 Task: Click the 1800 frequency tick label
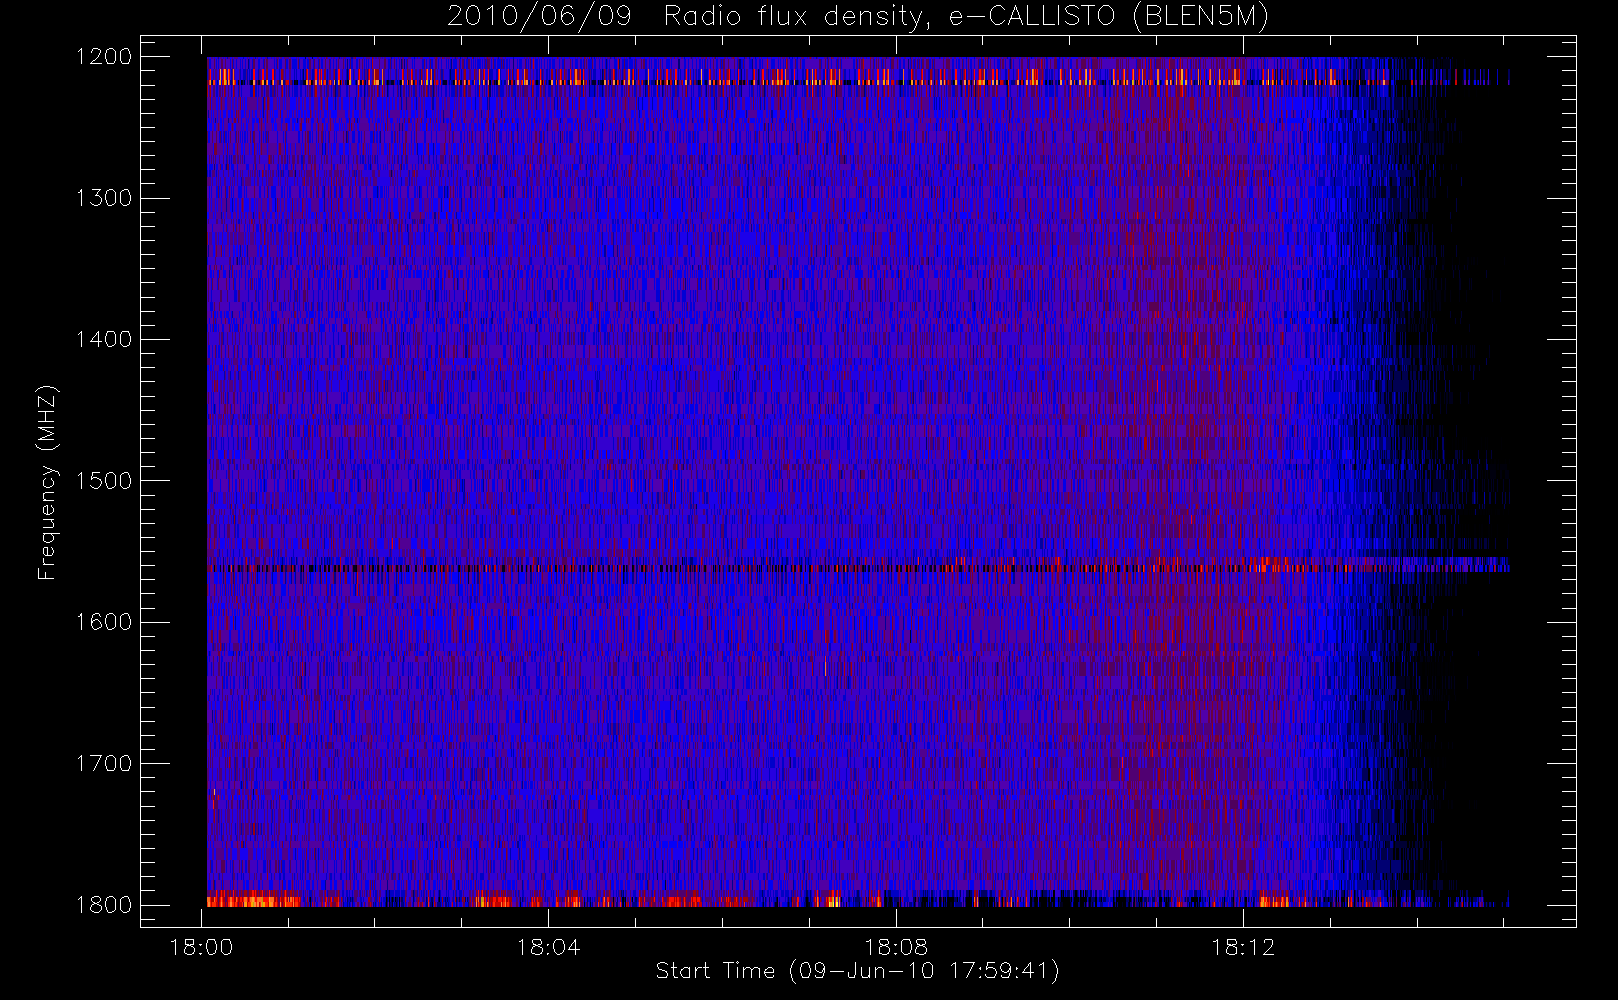[104, 905]
